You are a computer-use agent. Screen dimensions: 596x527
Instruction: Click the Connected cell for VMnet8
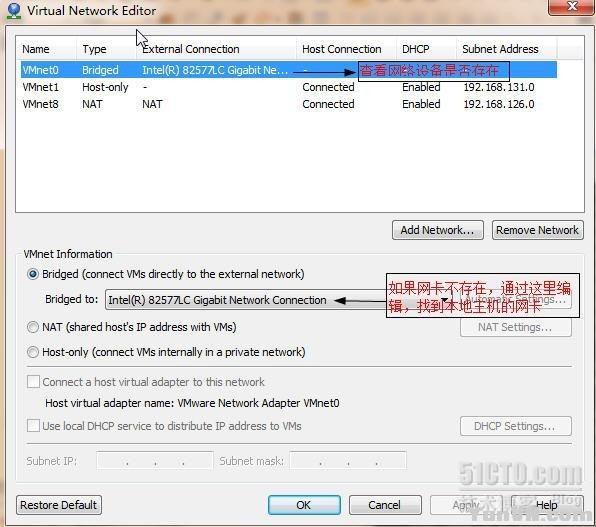point(328,104)
